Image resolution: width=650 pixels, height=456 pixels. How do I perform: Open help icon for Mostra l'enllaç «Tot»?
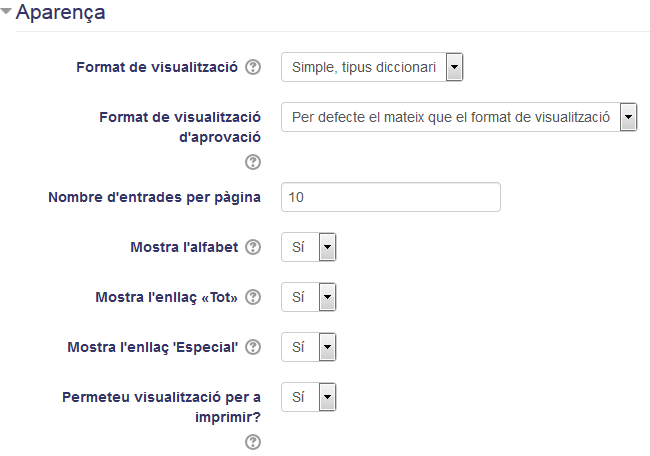tap(253, 297)
